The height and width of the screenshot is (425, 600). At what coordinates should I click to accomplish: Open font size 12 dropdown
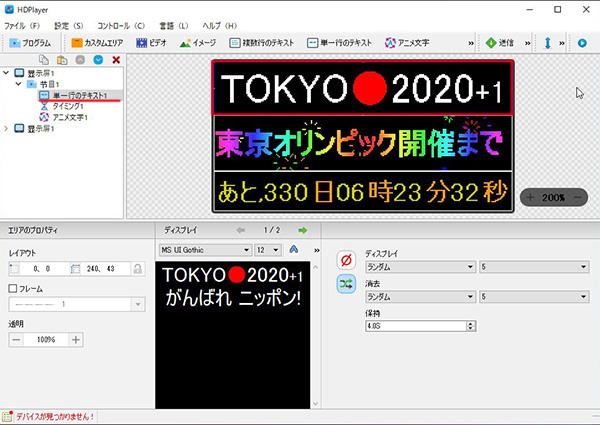click(268, 250)
